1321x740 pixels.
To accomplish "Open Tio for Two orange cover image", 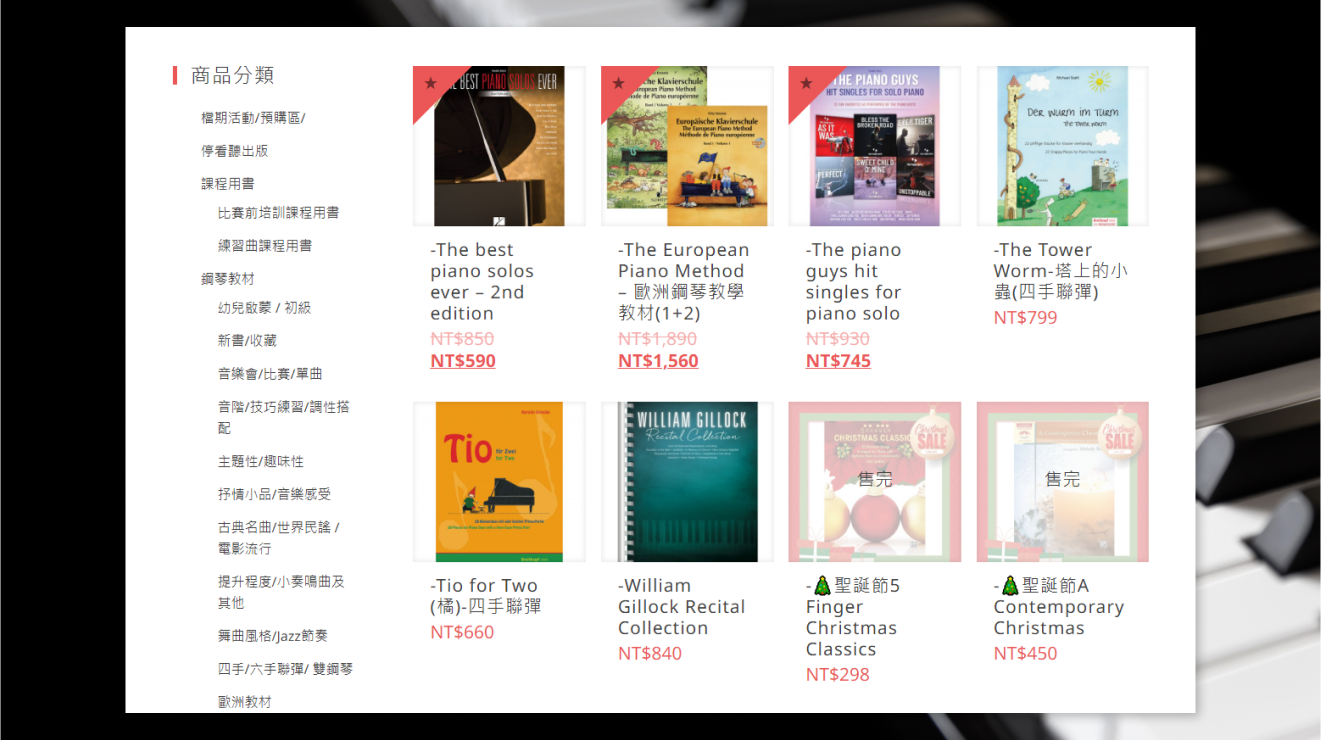I will point(499,482).
